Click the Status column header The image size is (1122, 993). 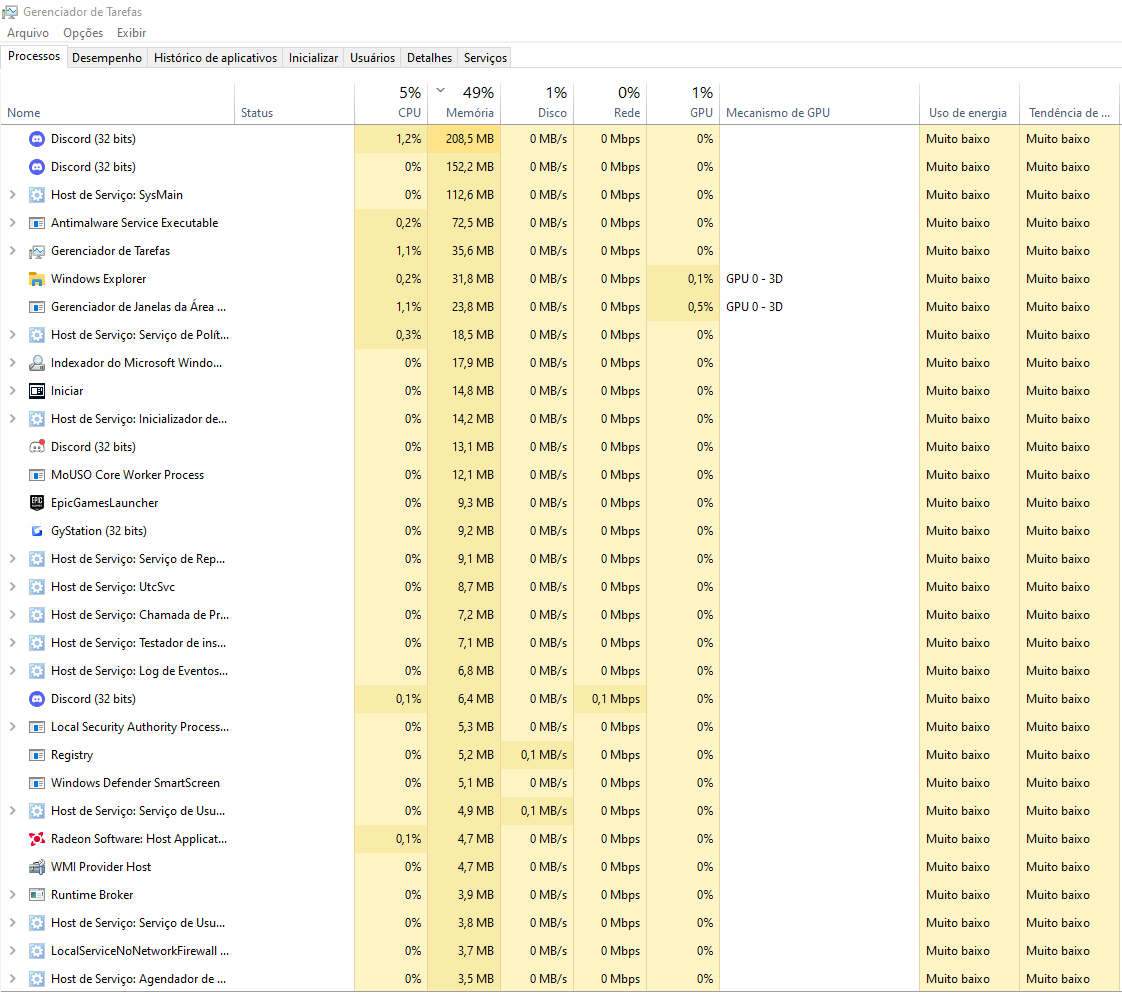pos(294,103)
